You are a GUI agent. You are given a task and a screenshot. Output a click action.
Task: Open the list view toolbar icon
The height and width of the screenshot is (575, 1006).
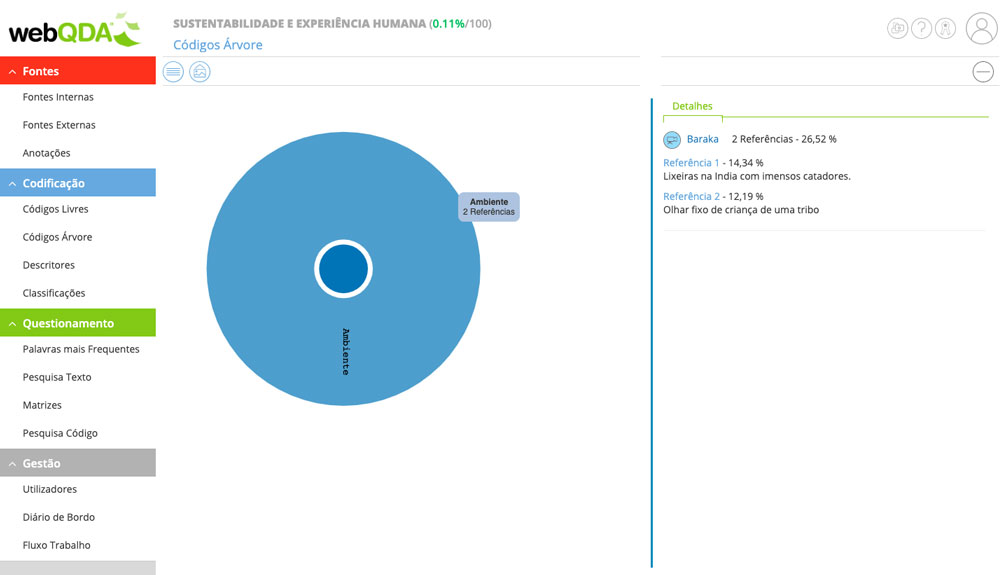click(x=173, y=72)
